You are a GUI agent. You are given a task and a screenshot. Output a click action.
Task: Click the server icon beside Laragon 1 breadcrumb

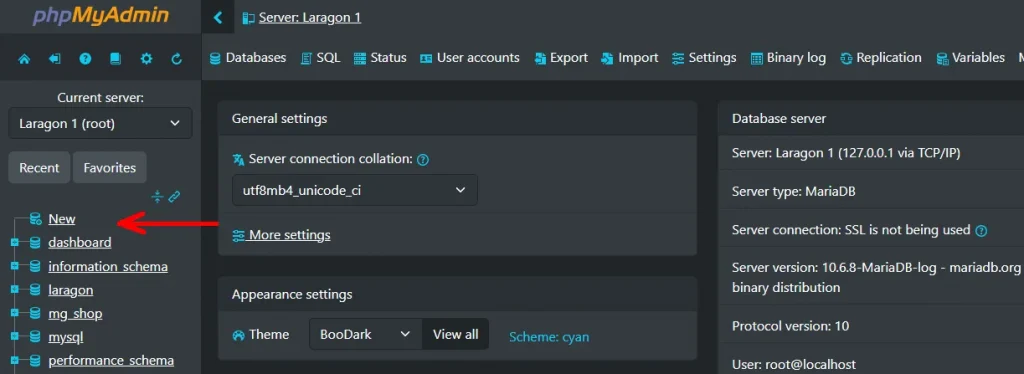click(248, 18)
